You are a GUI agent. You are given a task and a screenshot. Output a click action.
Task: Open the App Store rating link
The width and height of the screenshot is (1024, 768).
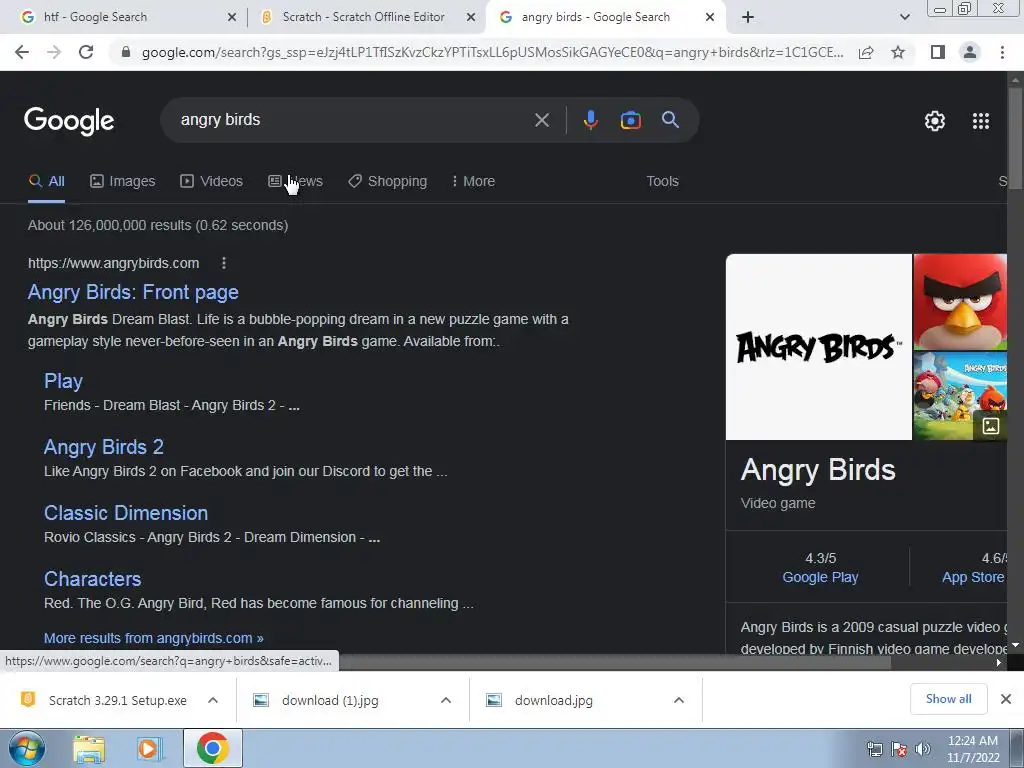pyautogui.click(x=973, y=577)
